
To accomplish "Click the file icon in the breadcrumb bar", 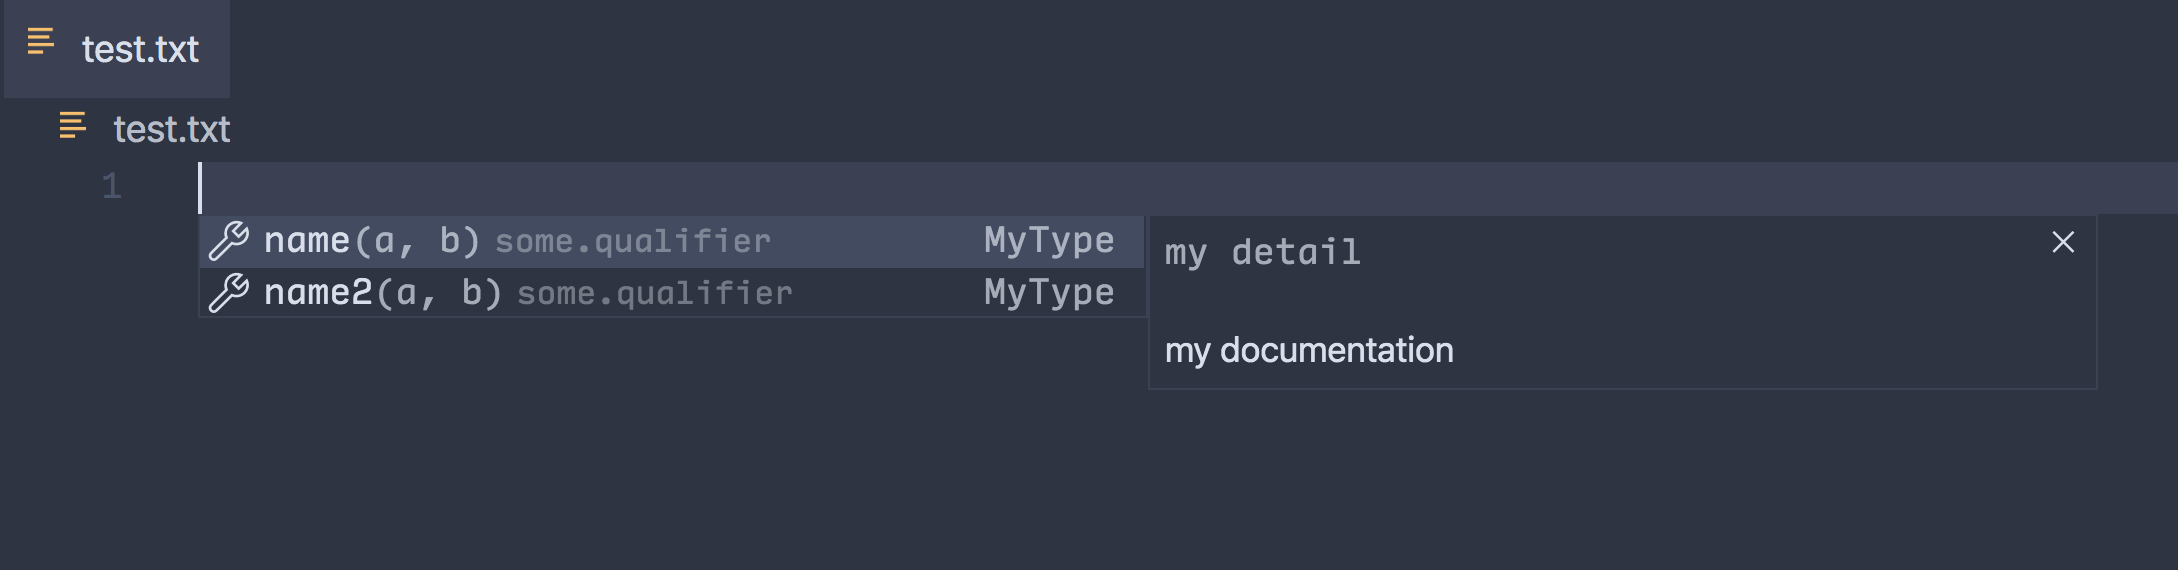I will [x=73, y=126].
